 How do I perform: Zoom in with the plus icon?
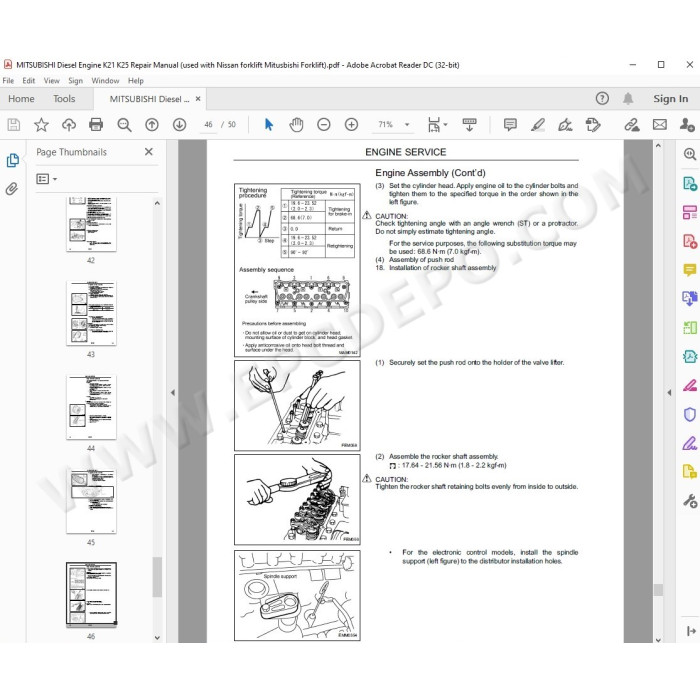[351, 125]
